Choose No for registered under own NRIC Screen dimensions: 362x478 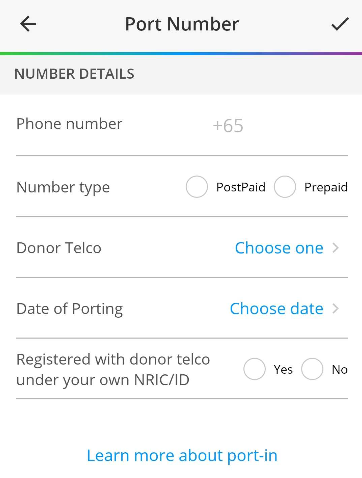coord(312,369)
